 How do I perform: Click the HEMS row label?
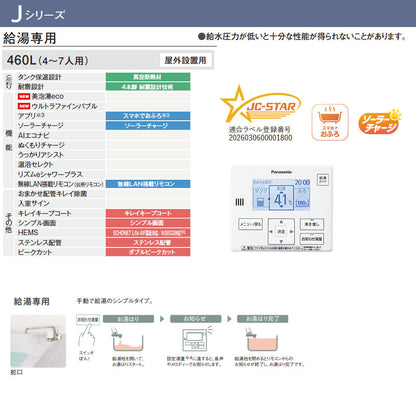28,233
